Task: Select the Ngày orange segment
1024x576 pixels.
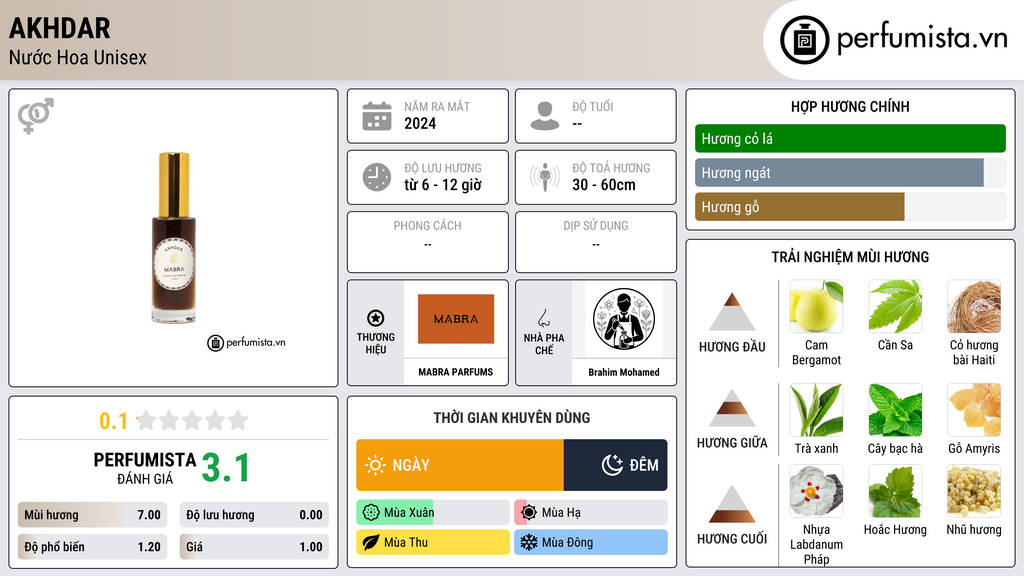Action: (x=460, y=465)
